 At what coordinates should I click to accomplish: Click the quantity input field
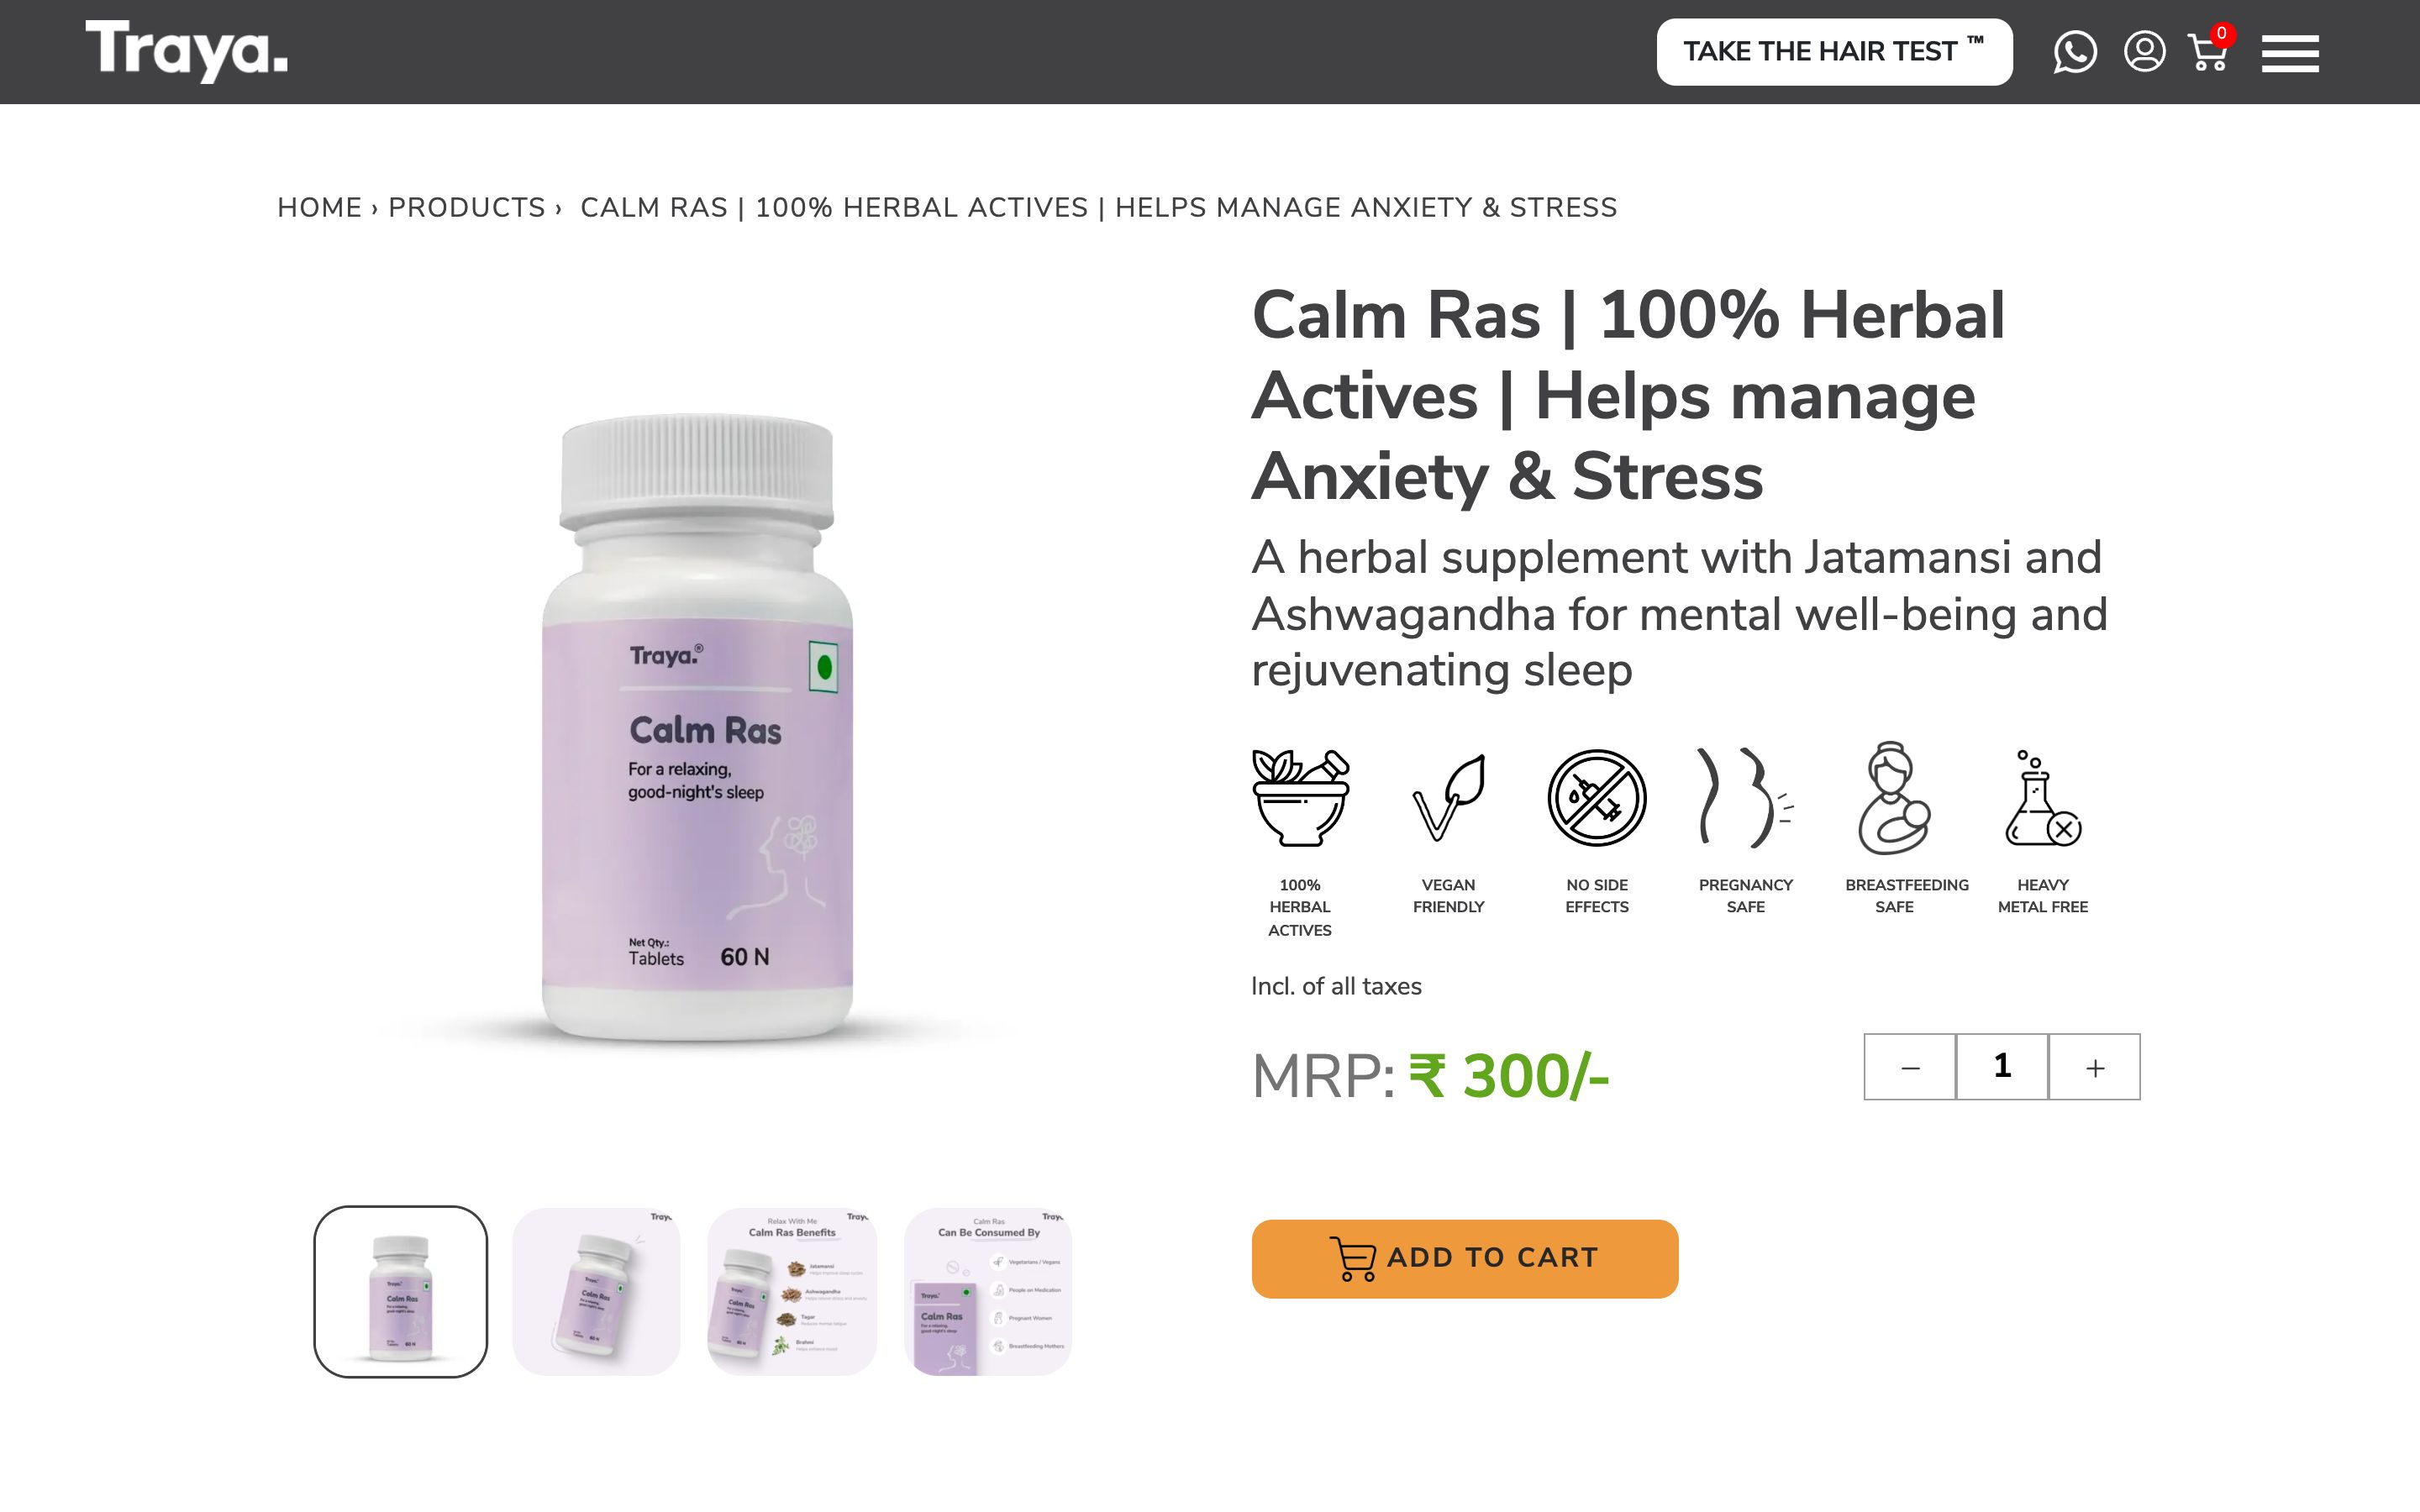(2002, 1067)
